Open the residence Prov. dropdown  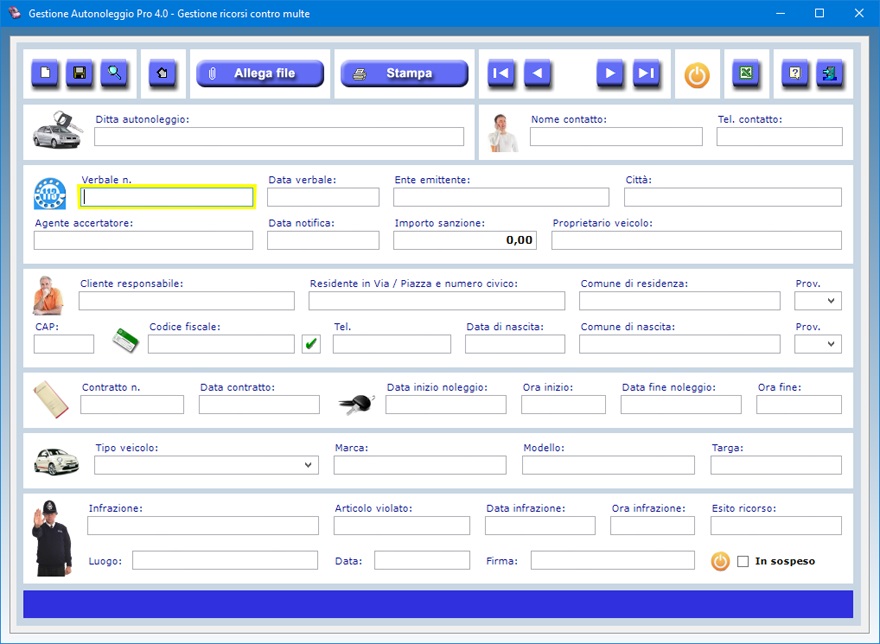818,301
